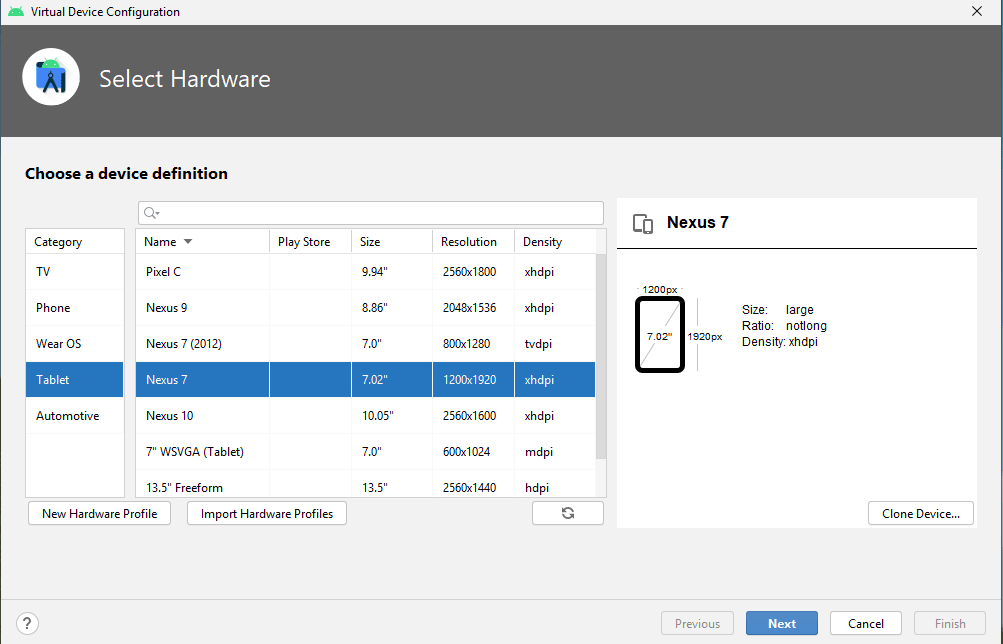The width and height of the screenshot is (1003, 644).
Task: Click the 2048x1536 resolution cell
Action: (x=473, y=308)
